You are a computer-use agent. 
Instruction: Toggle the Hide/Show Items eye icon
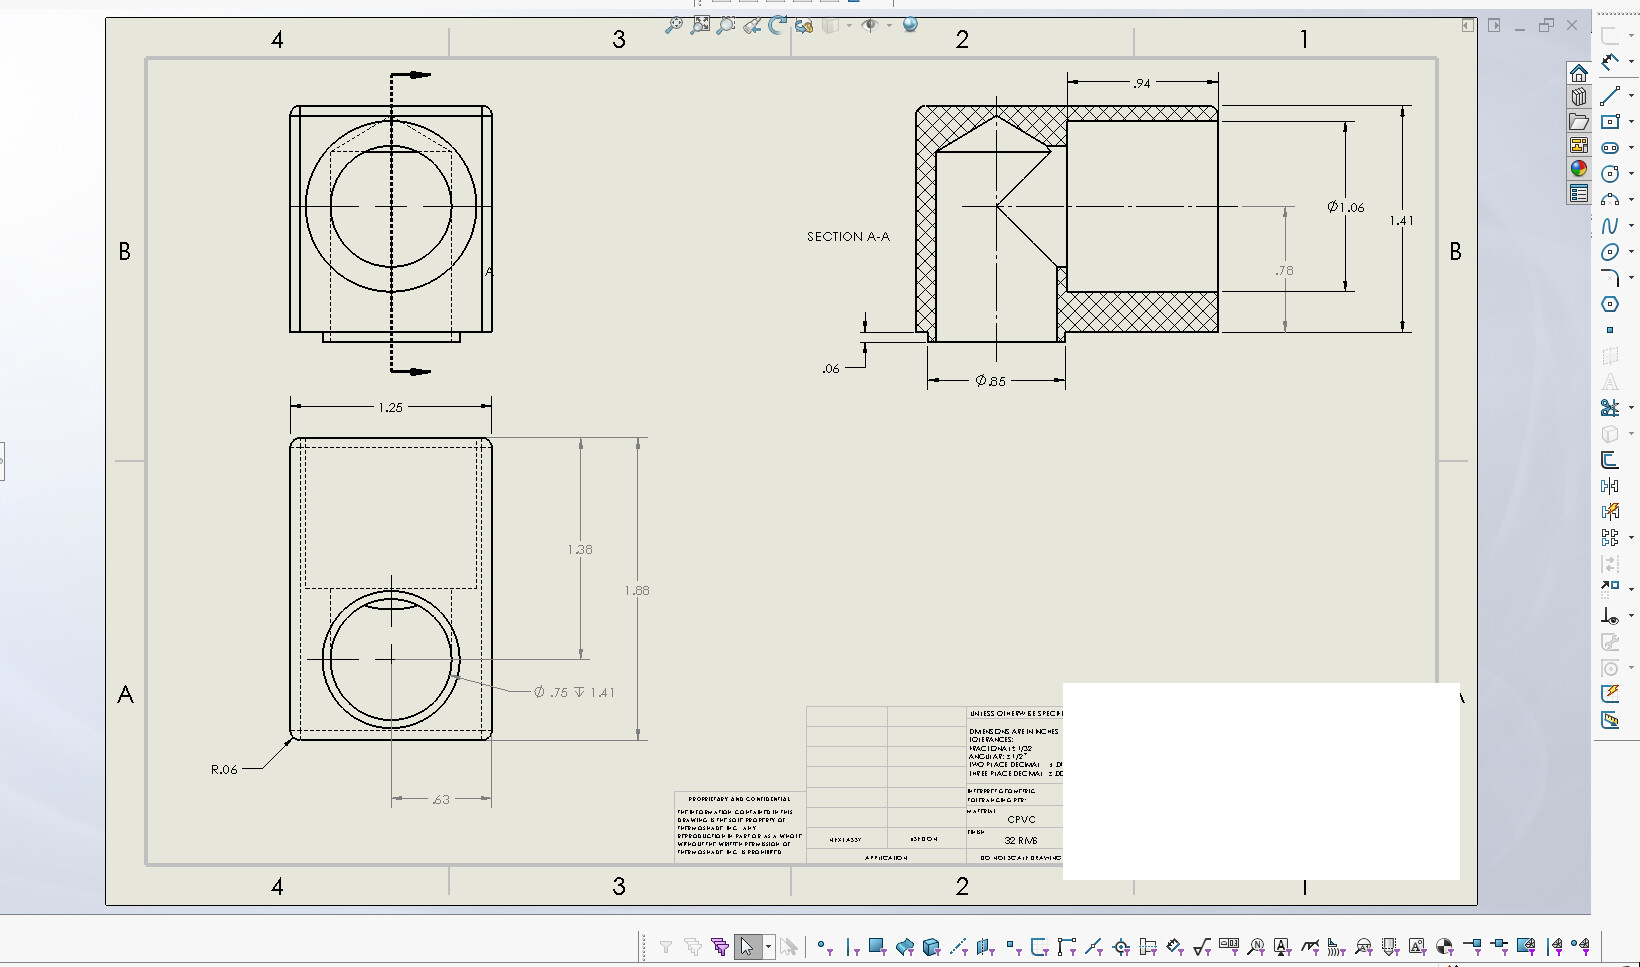point(869,25)
